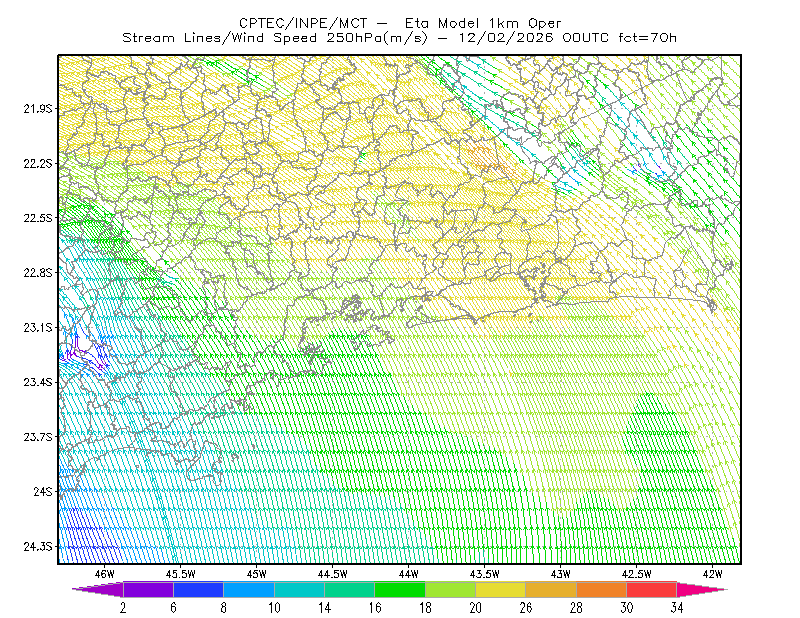Click the gold color bar segment
This screenshot has height=618, width=800.
pos(551,589)
